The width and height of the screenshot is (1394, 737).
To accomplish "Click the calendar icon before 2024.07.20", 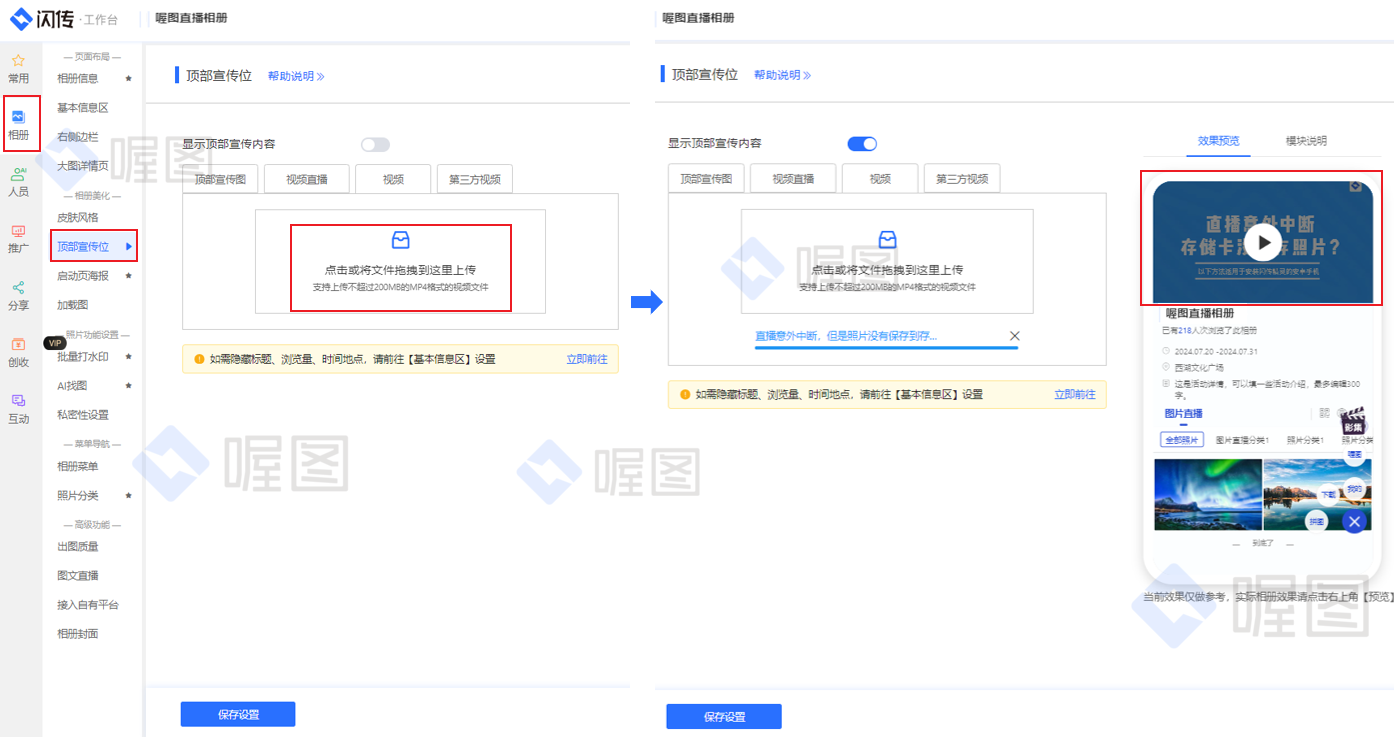I will click(1166, 350).
